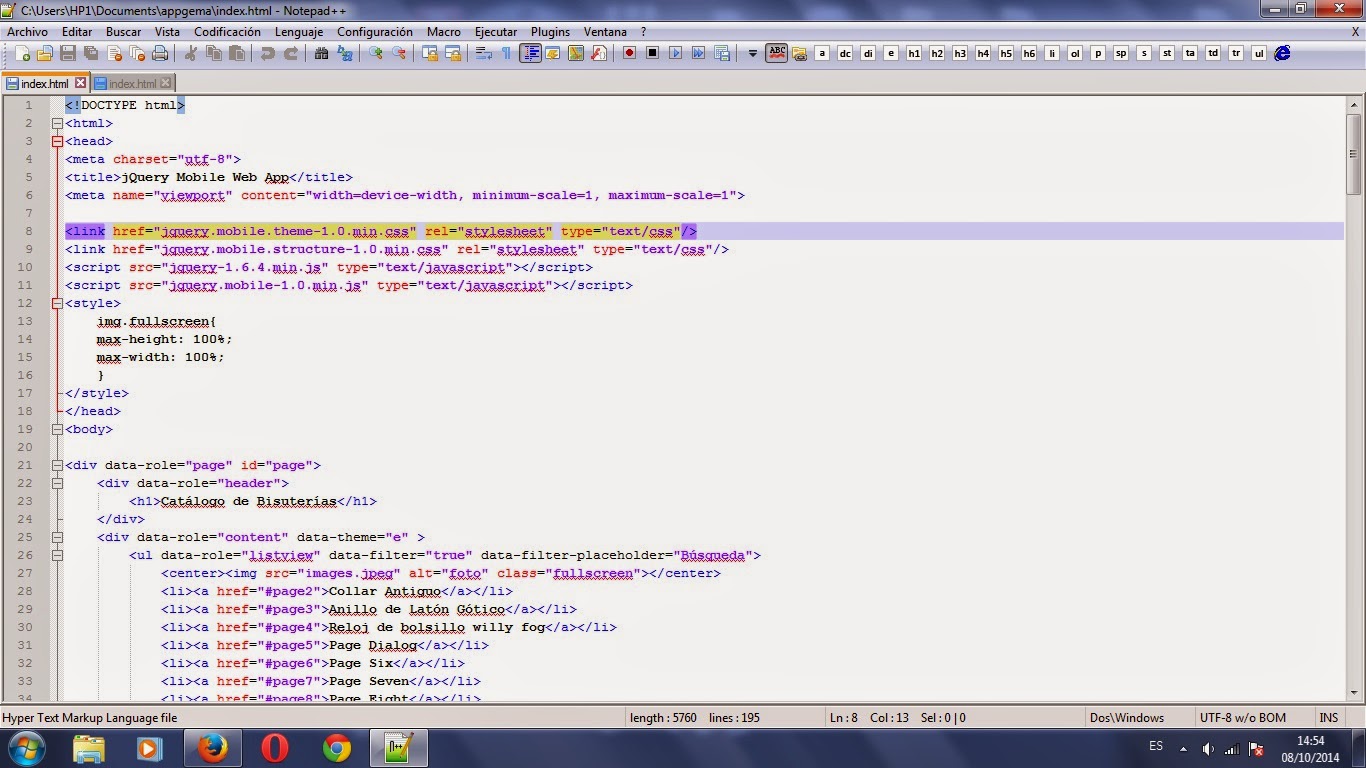Viewport: 1366px width, 768px height.
Task: Collapse the page div on line 21
Action: [x=57, y=466]
